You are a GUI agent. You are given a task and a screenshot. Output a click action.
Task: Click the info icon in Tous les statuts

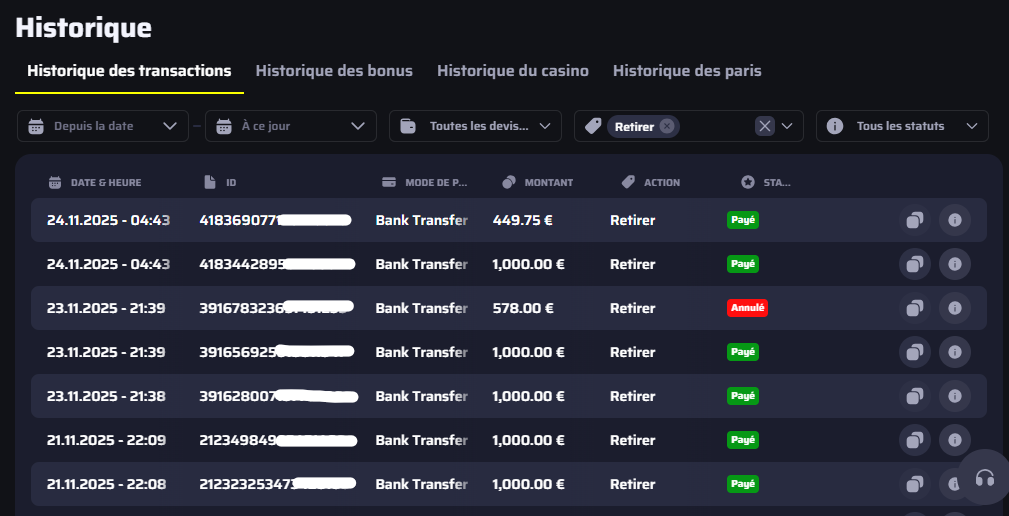point(835,126)
